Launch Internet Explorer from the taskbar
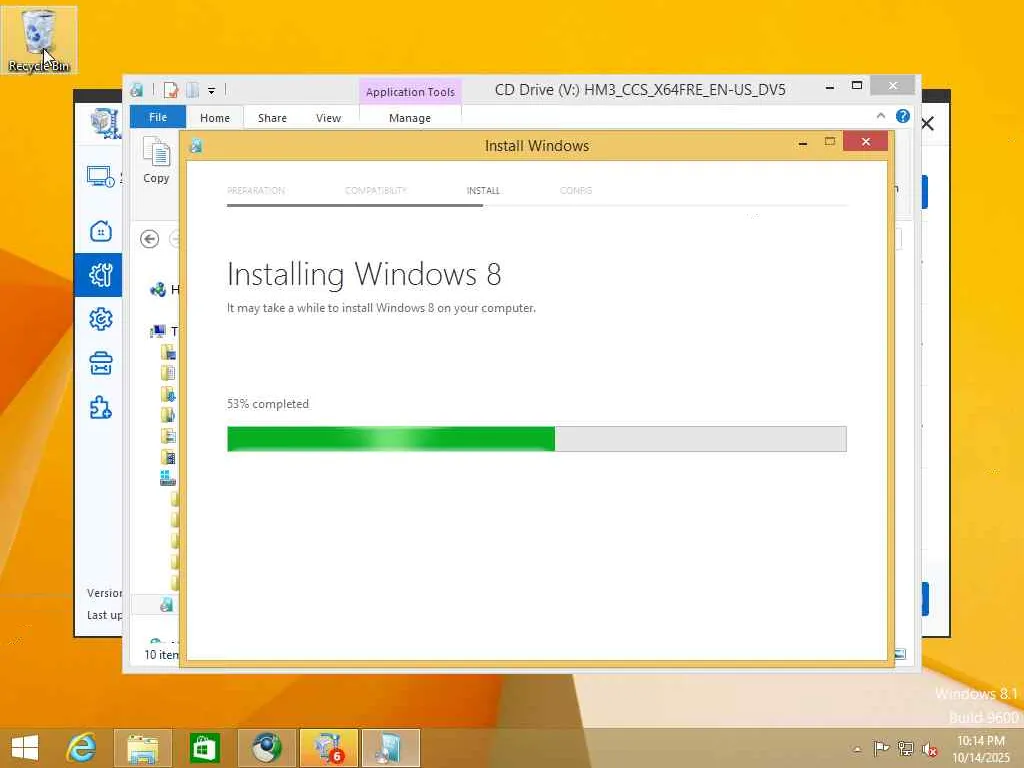 [x=82, y=748]
